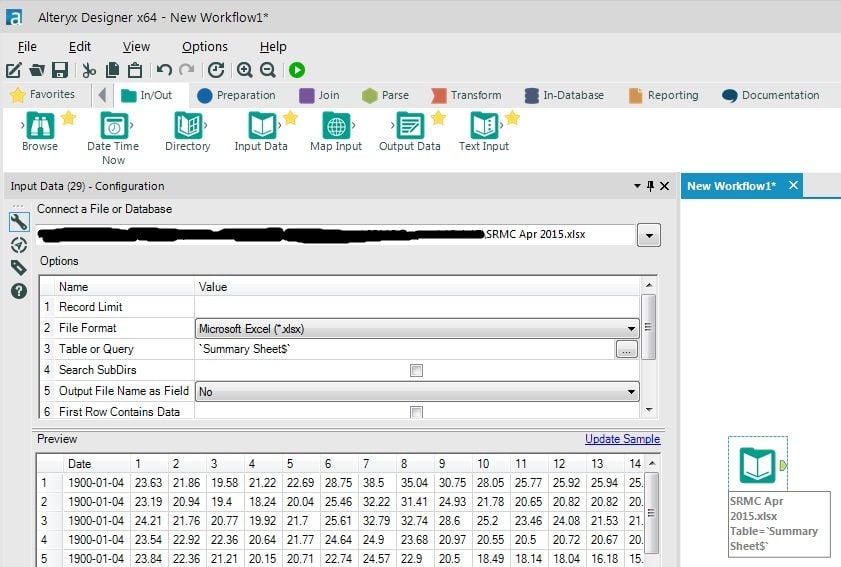Select the New Workflow1* tab
This screenshot has width=841, height=567.
coord(732,186)
